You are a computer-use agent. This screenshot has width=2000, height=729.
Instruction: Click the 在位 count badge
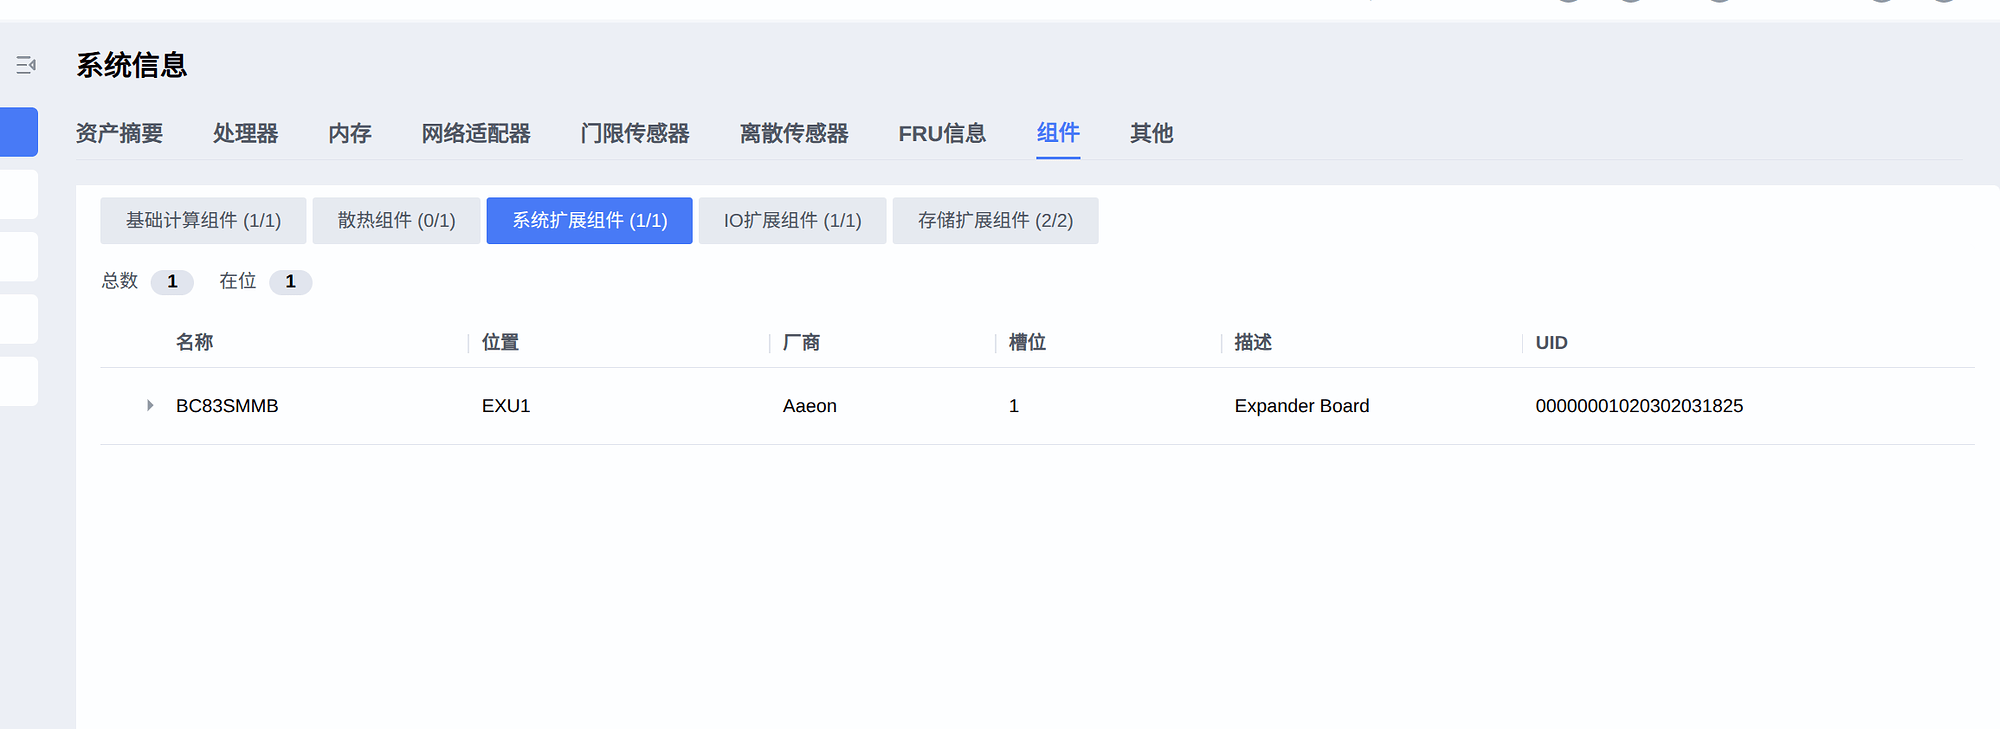click(291, 282)
